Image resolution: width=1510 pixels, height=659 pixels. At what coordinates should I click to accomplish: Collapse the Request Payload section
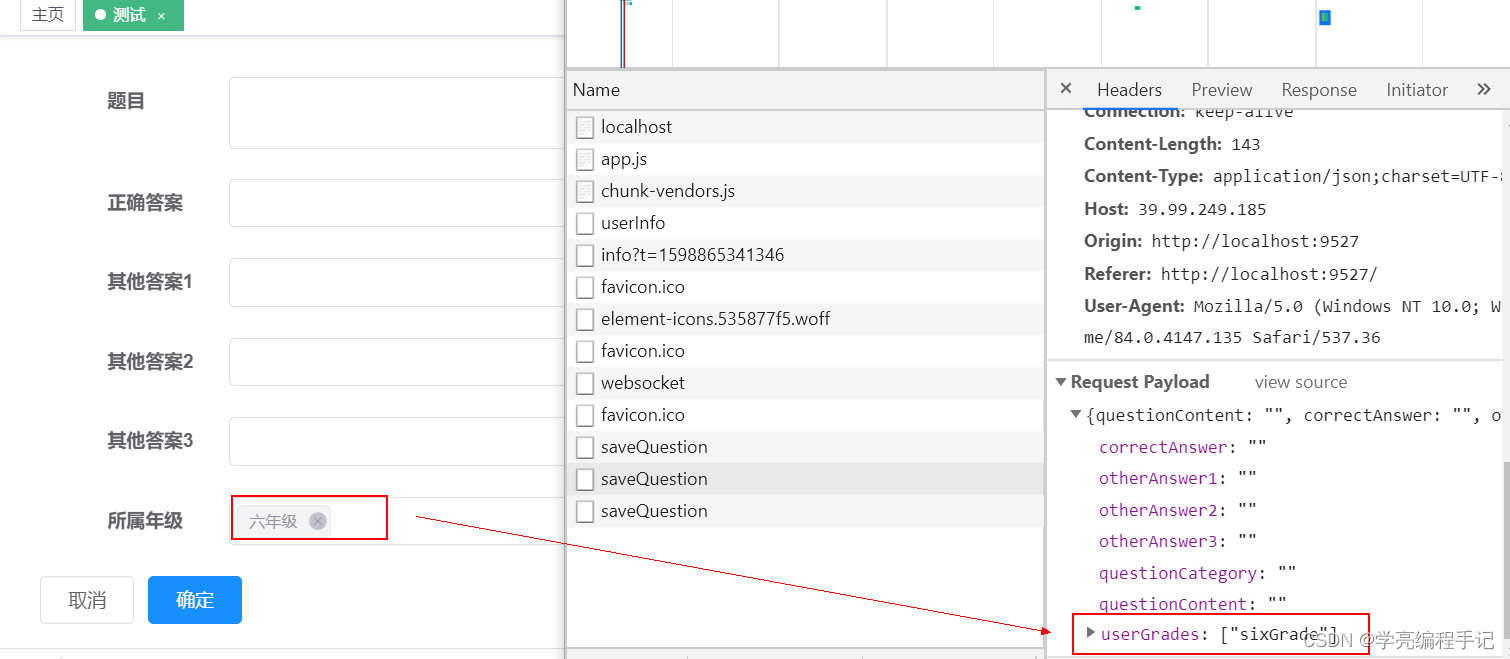tap(1061, 382)
